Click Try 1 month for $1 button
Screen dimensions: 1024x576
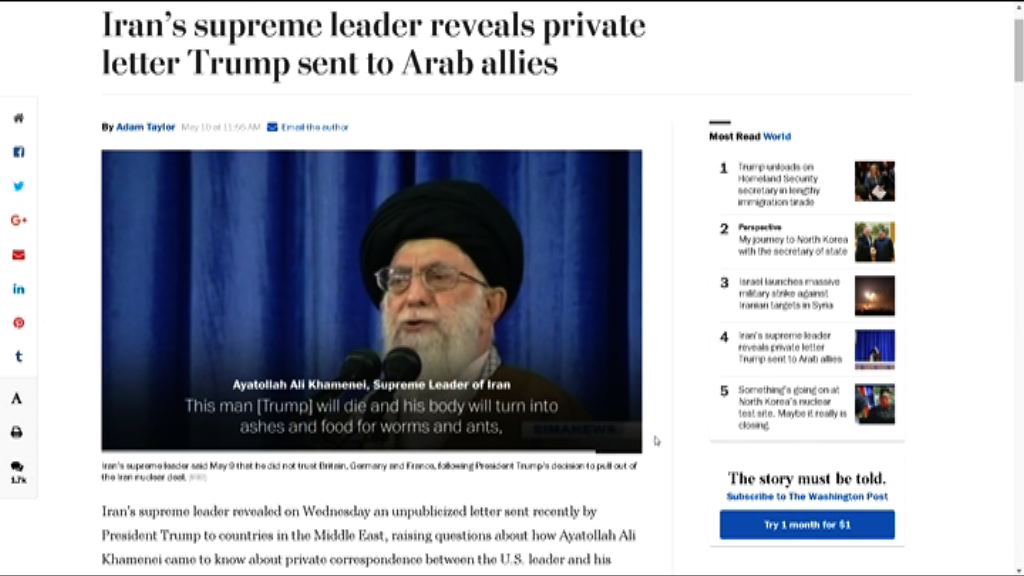coord(807,524)
